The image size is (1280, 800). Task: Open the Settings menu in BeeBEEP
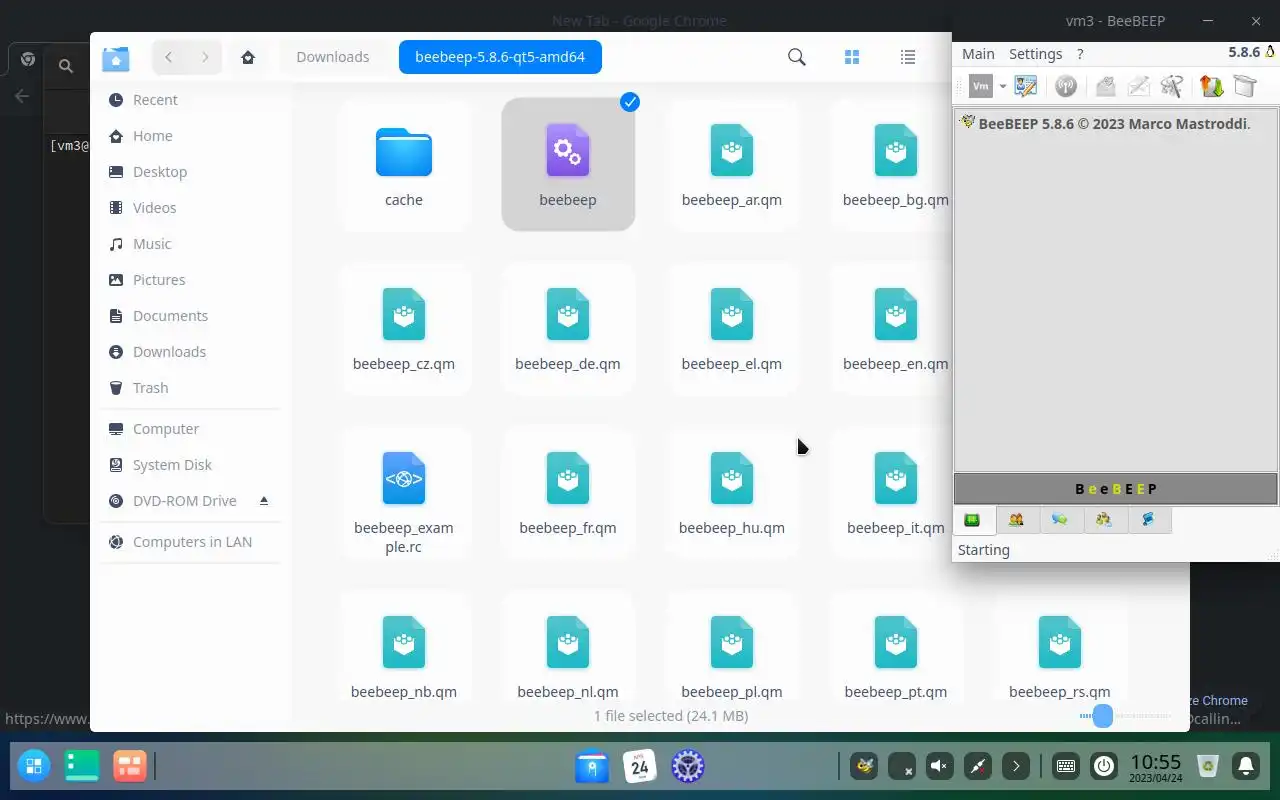pyautogui.click(x=1035, y=54)
